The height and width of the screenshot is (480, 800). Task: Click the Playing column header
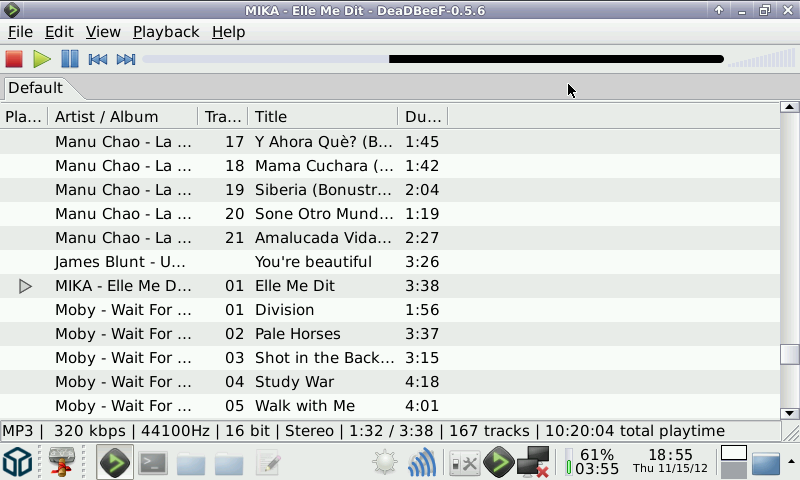point(23,117)
